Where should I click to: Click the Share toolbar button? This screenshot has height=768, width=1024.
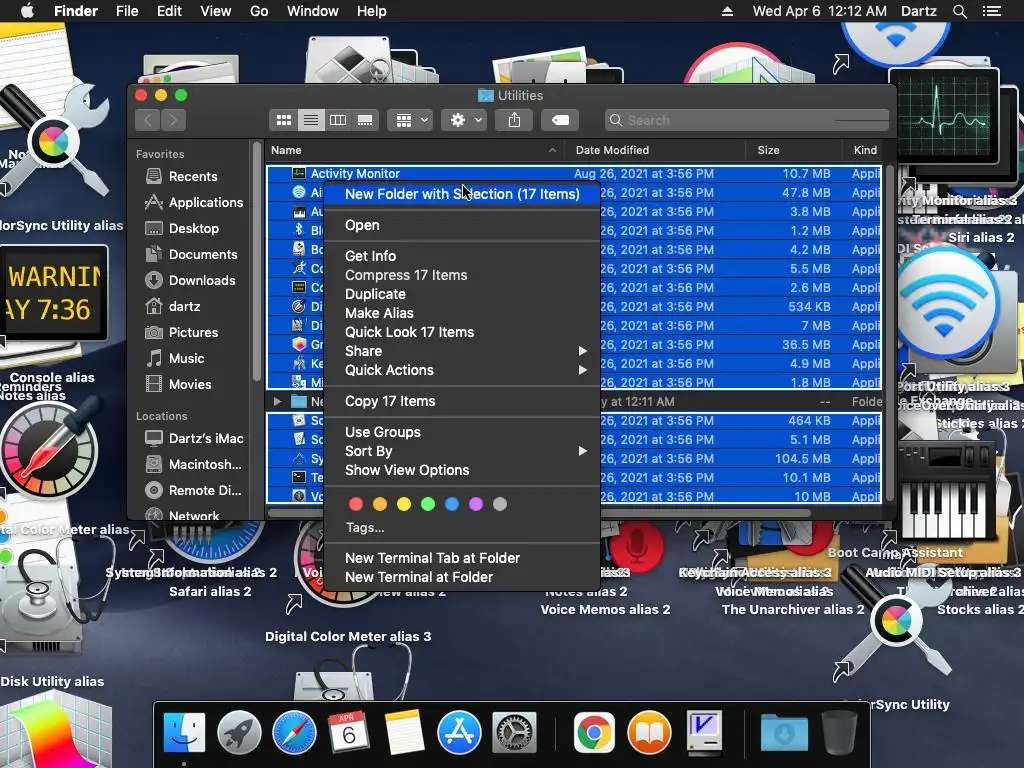tap(514, 120)
